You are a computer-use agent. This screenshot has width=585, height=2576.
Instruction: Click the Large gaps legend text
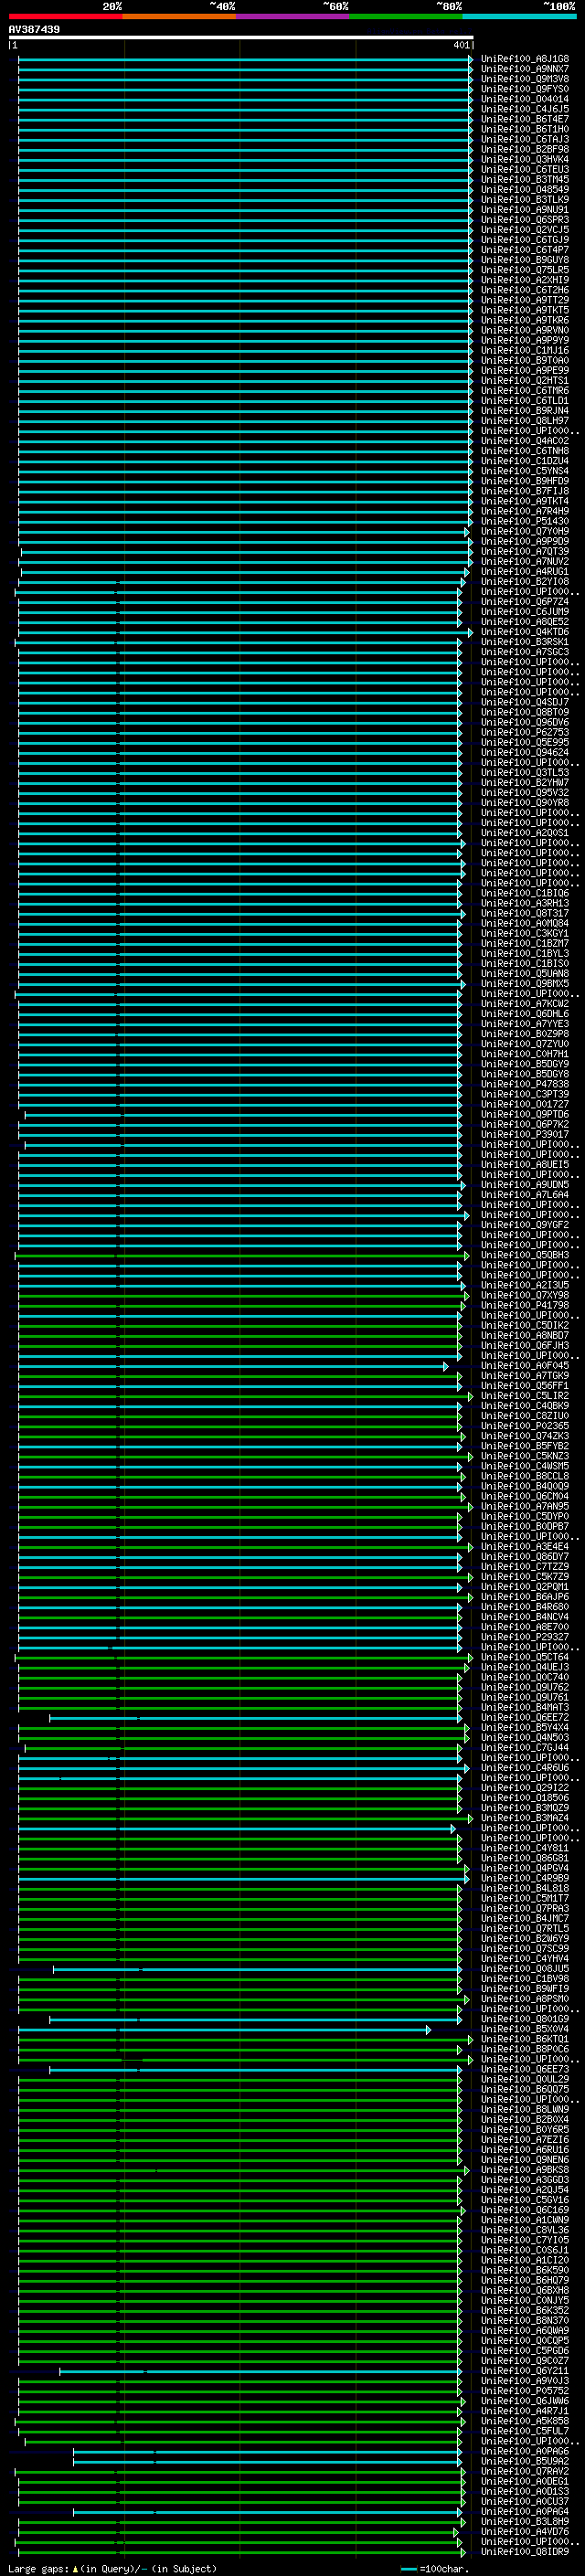112,2568
